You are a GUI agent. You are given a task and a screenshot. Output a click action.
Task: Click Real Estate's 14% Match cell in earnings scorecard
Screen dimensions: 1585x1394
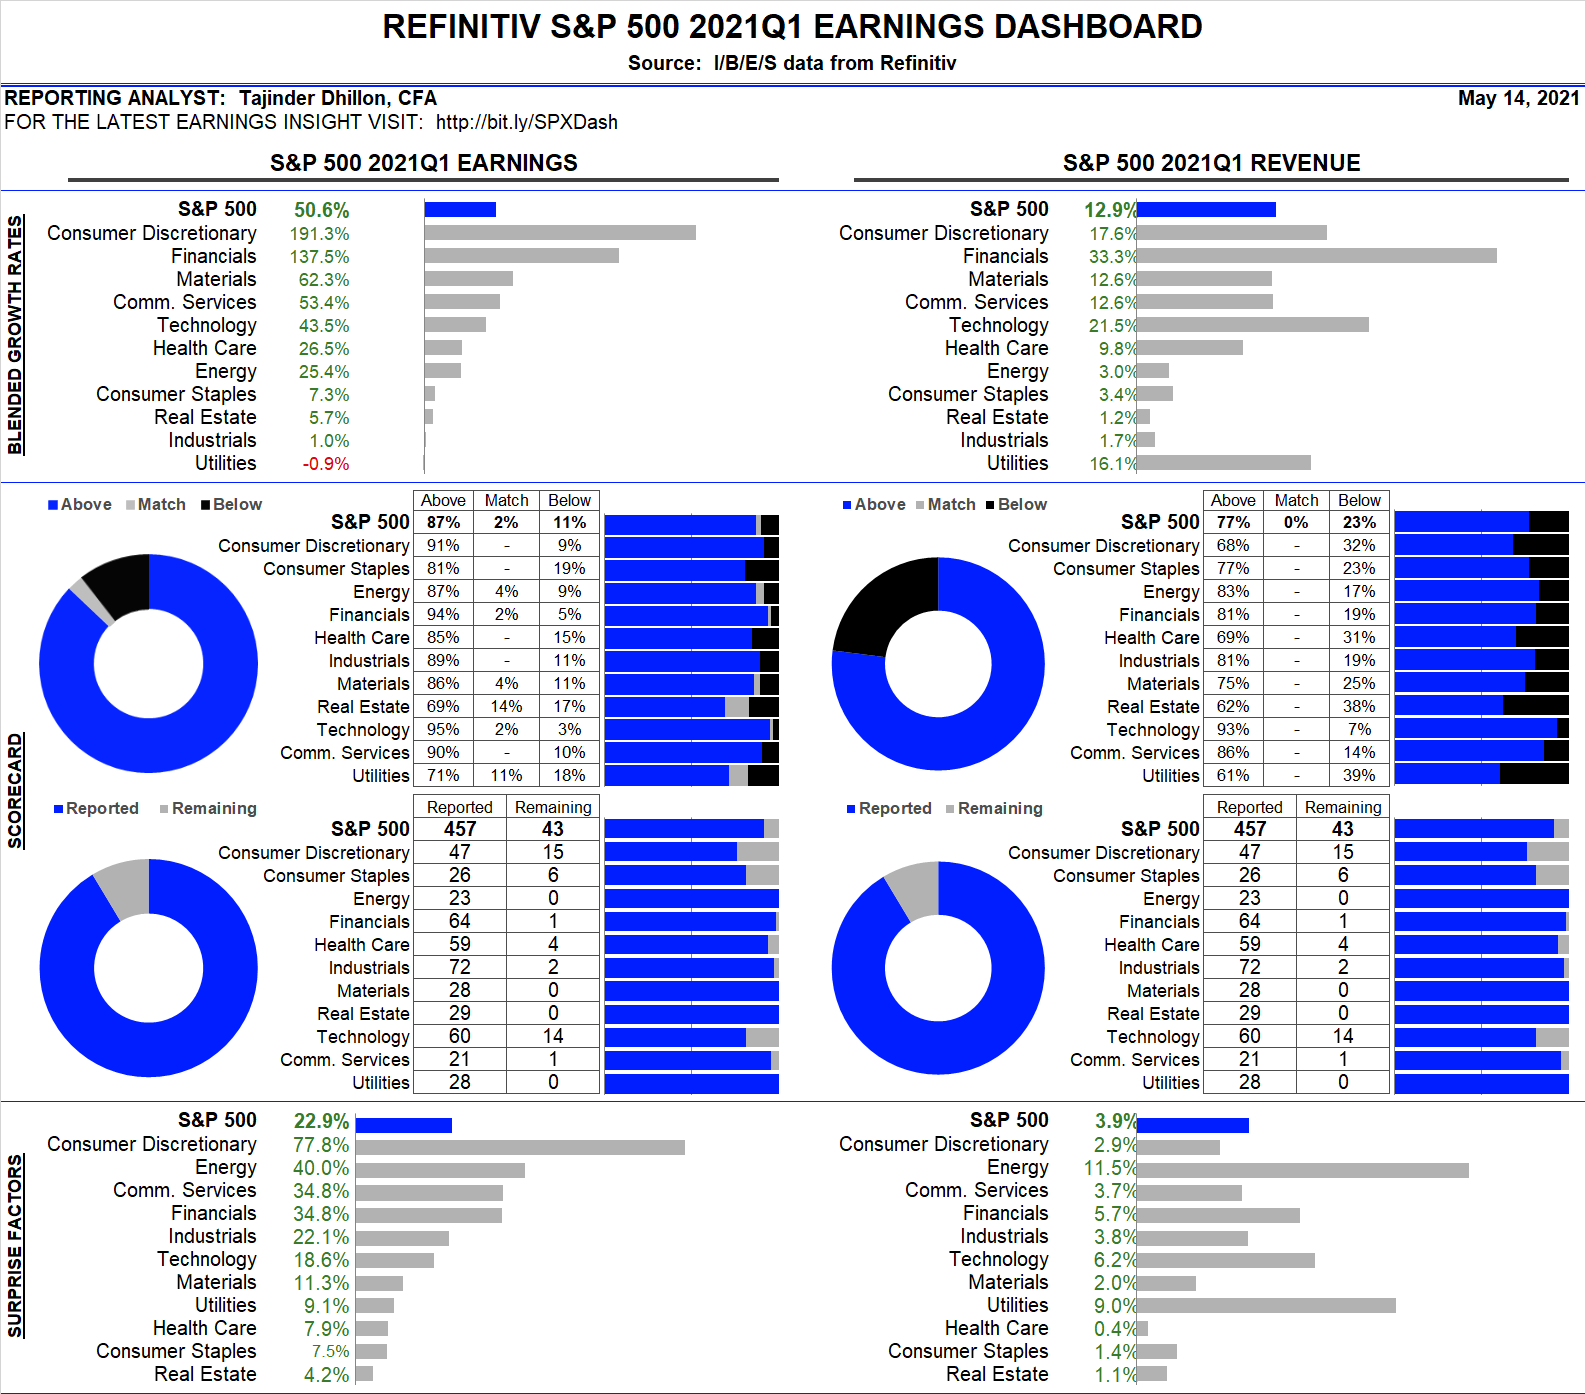tap(507, 706)
